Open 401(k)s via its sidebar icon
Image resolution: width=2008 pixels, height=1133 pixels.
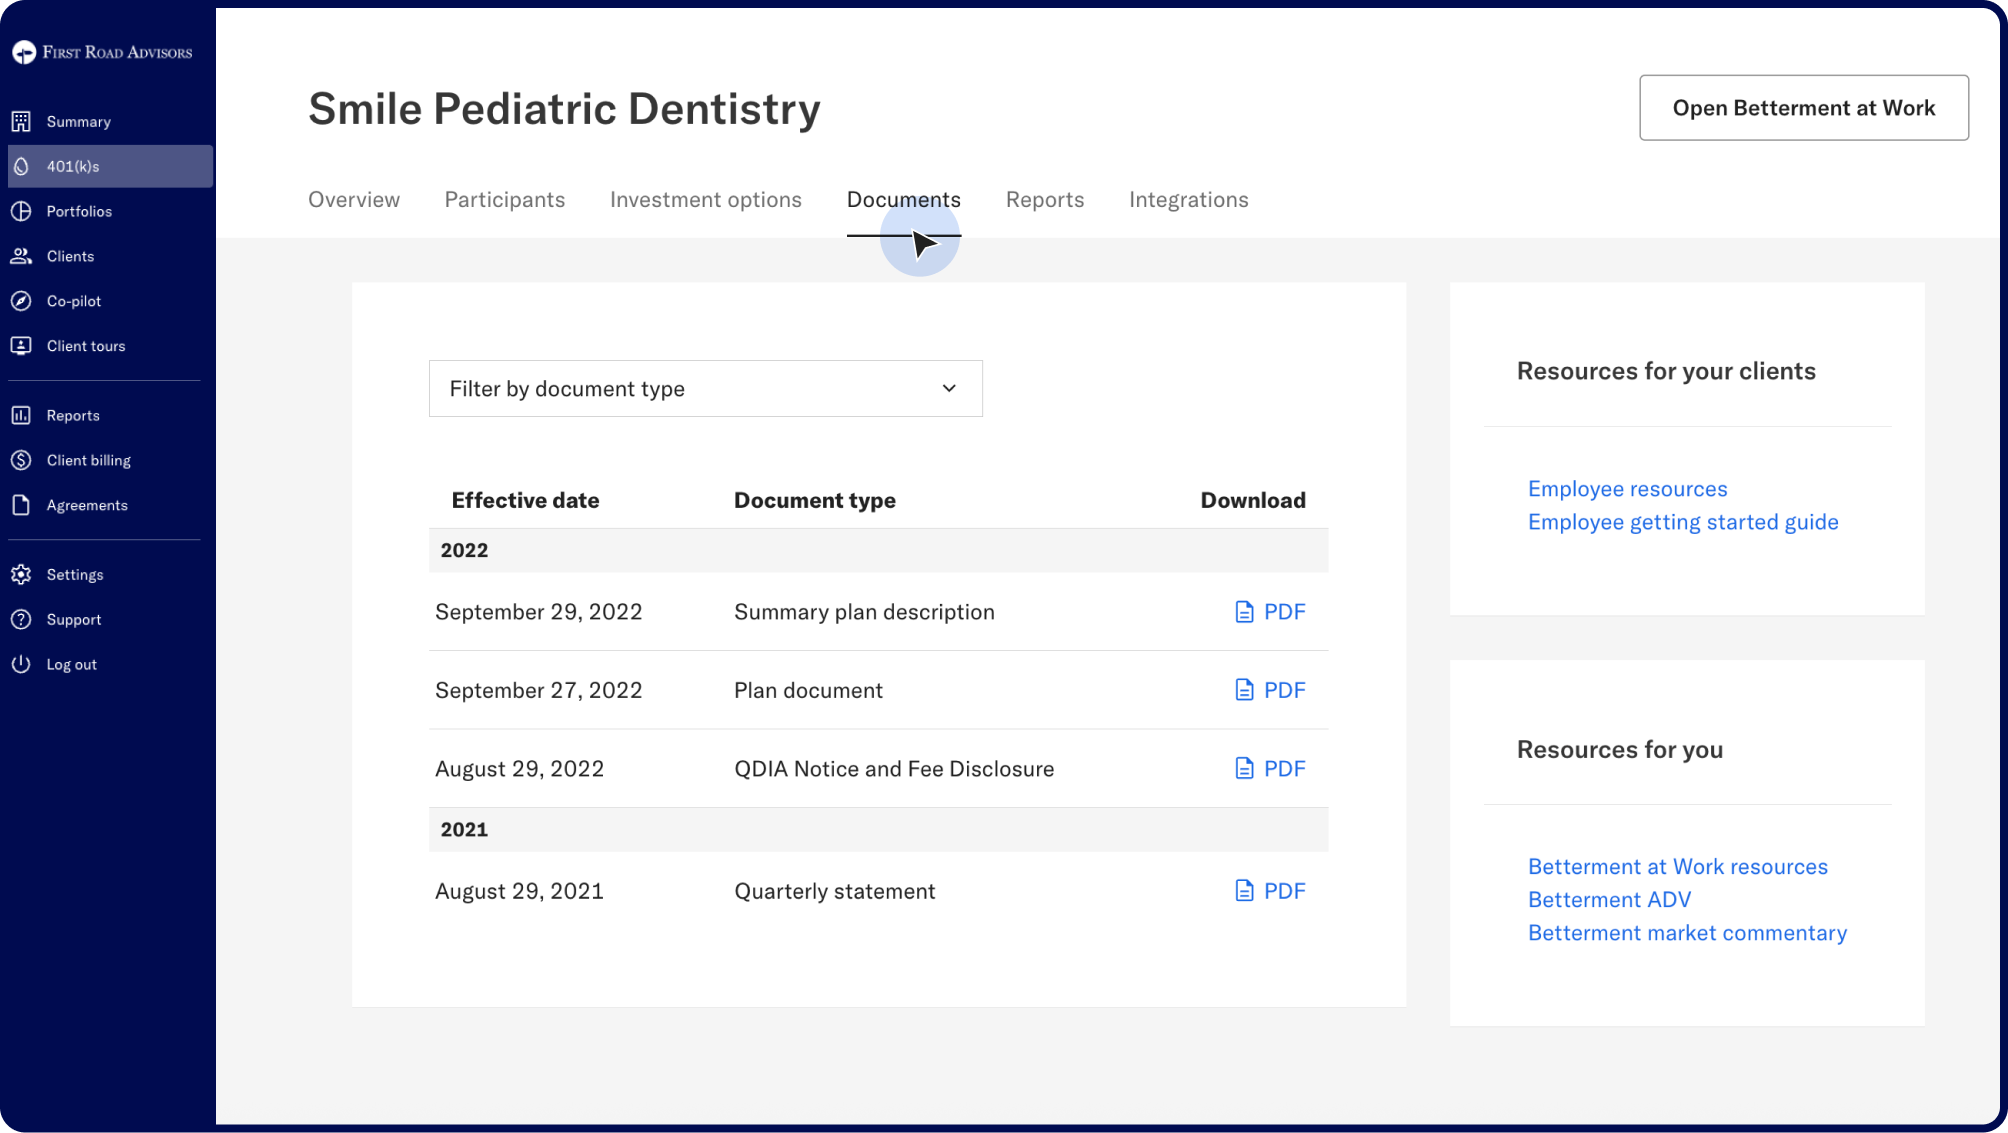tap(21, 167)
